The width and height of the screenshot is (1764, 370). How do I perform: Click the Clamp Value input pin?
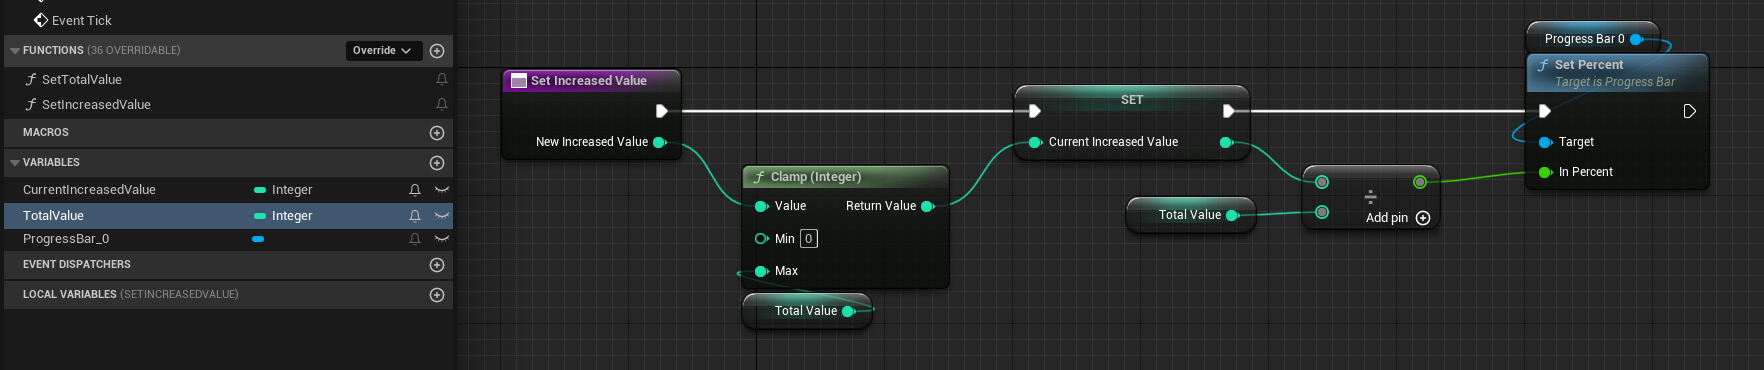(x=761, y=206)
